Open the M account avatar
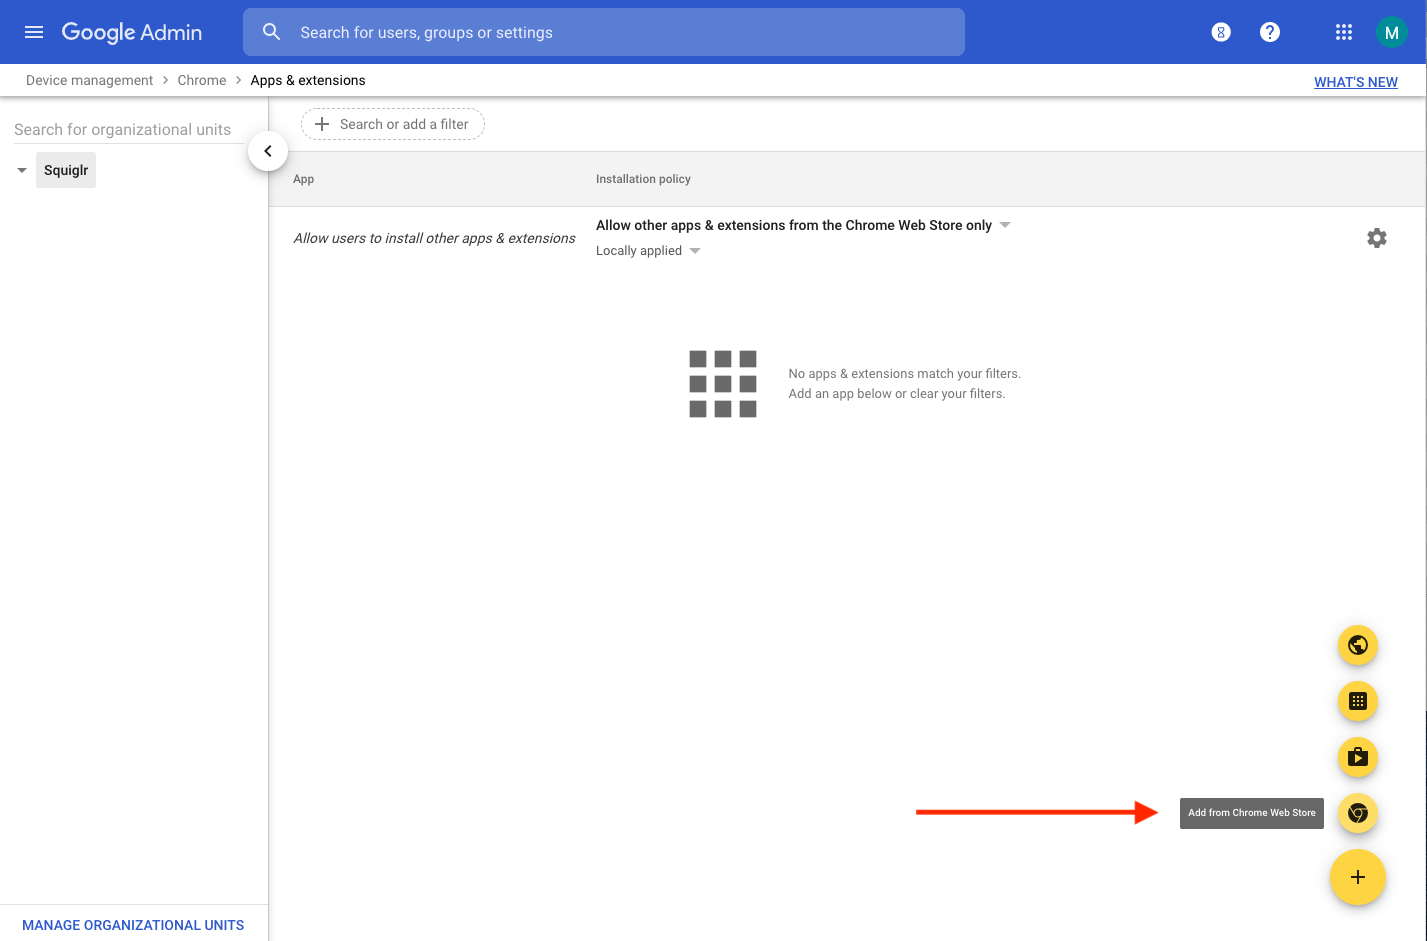This screenshot has width=1427, height=941. (1391, 32)
